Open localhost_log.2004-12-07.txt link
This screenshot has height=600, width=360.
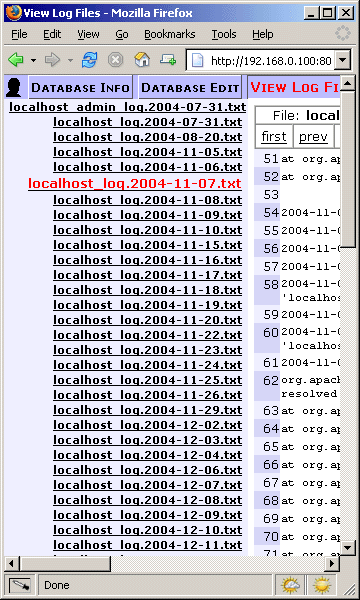(x=148, y=485)
